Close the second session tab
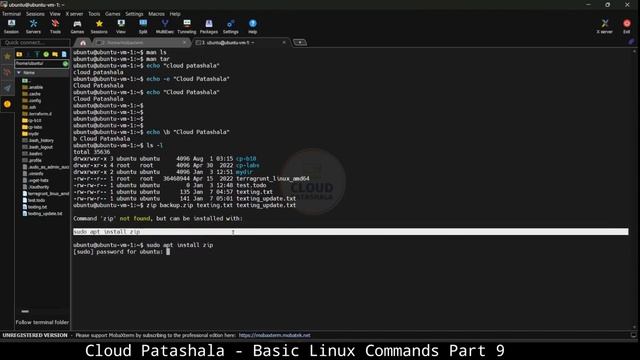640x360 pixels. (184, 42)
